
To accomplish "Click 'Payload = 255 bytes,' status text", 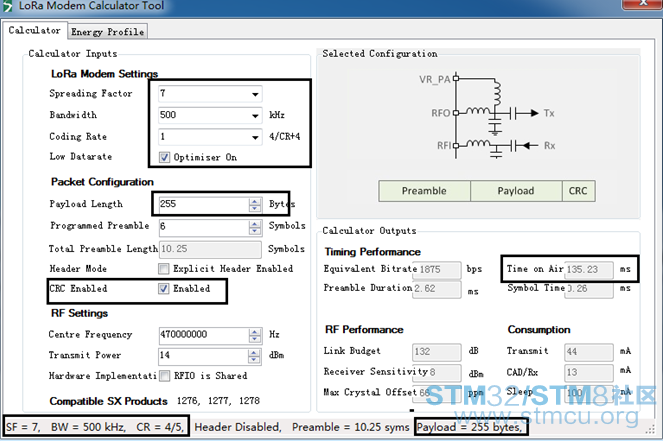I will pos(470,427).
